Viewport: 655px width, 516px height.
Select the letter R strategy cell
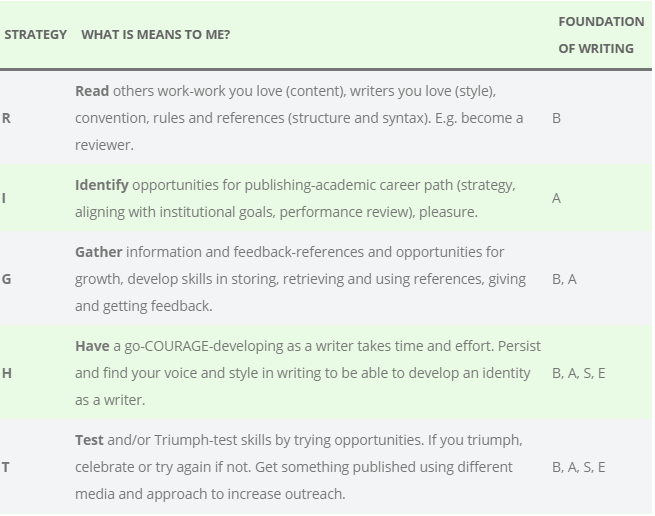(x=7, y=118)
